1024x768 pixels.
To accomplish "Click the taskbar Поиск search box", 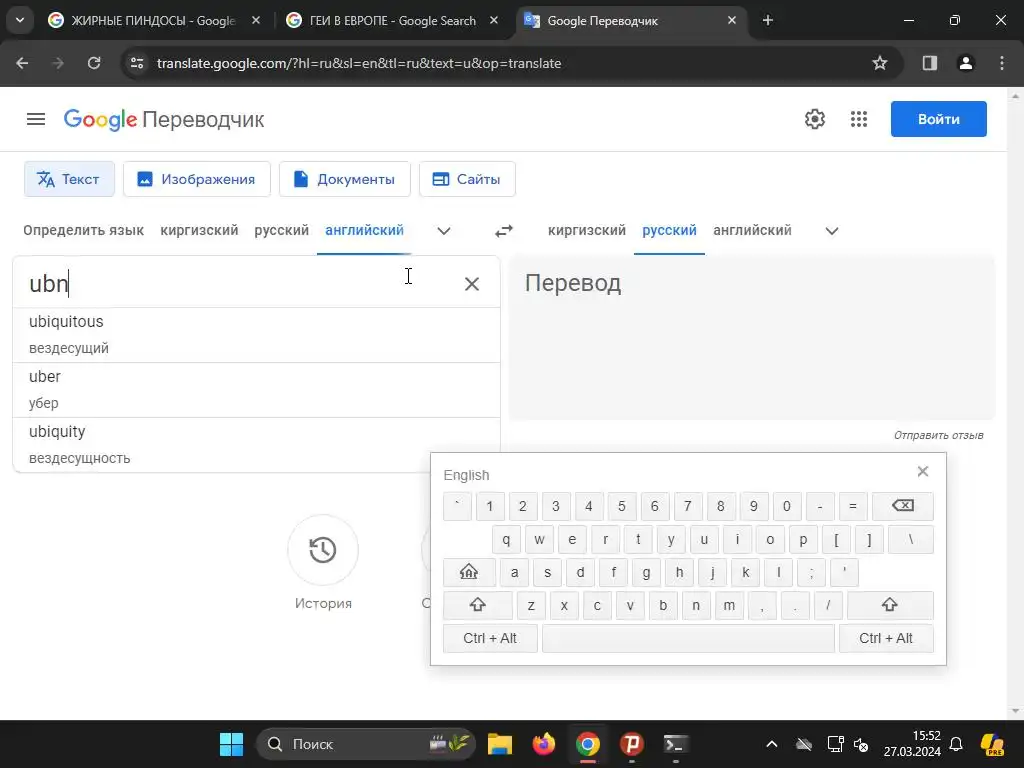I will click(x=366, y=744).
